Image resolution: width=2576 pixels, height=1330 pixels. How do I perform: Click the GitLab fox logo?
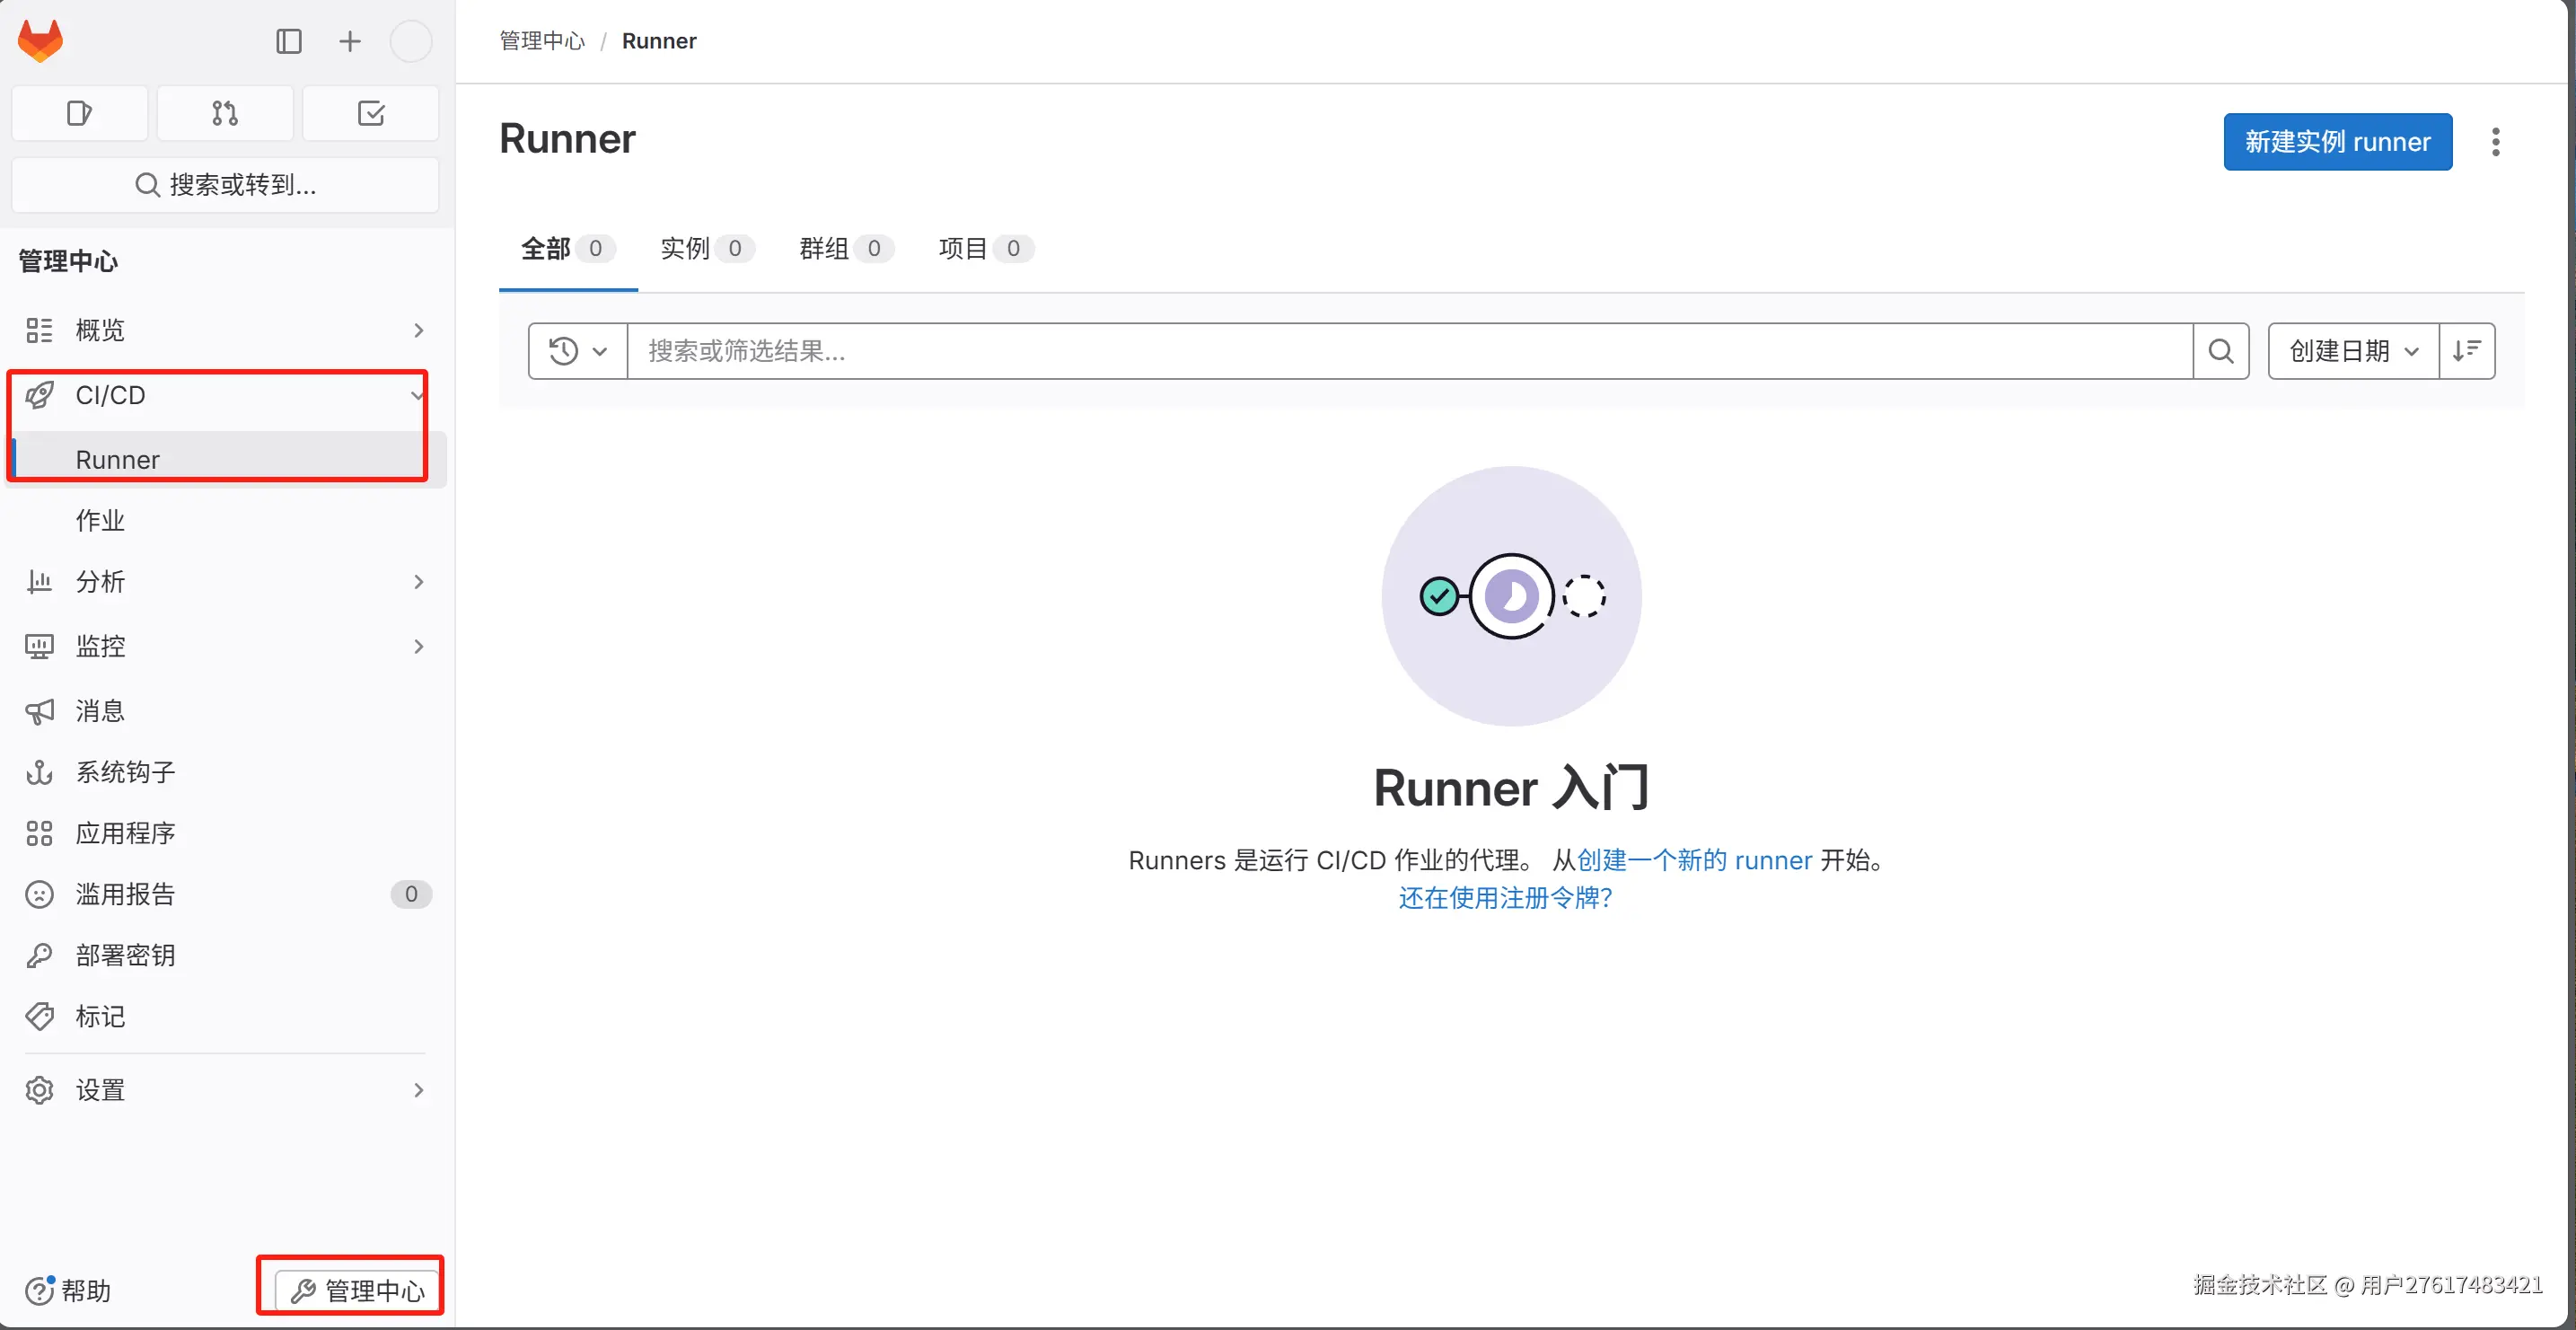click(41, 41)
